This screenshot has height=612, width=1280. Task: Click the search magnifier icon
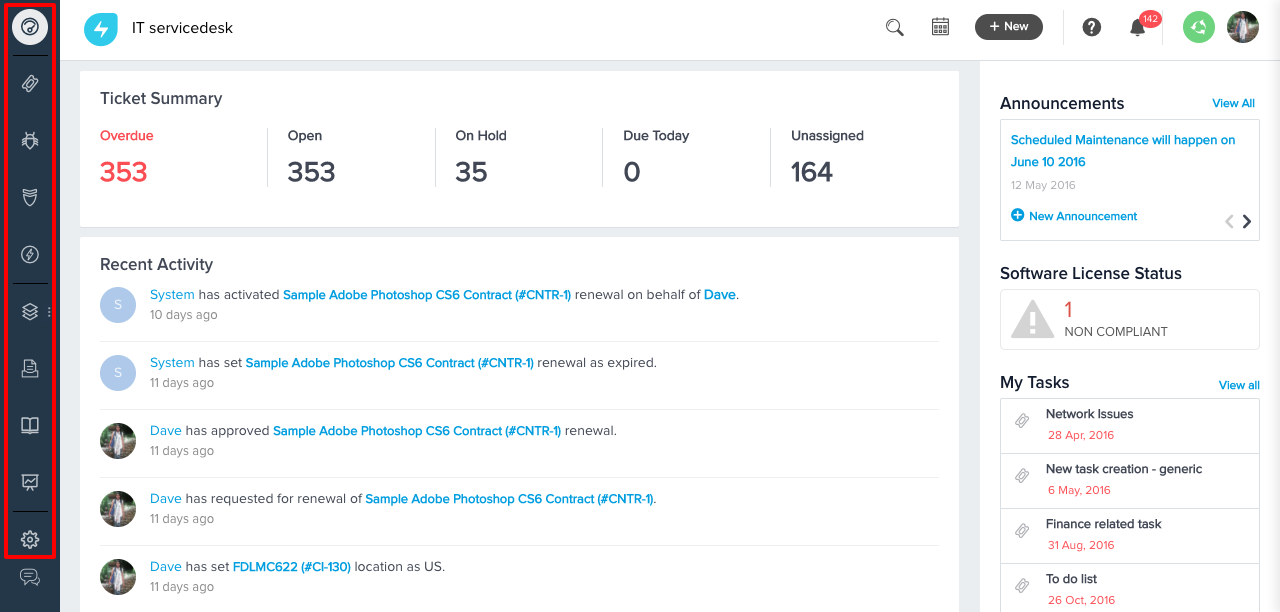[x=894, y=27]
